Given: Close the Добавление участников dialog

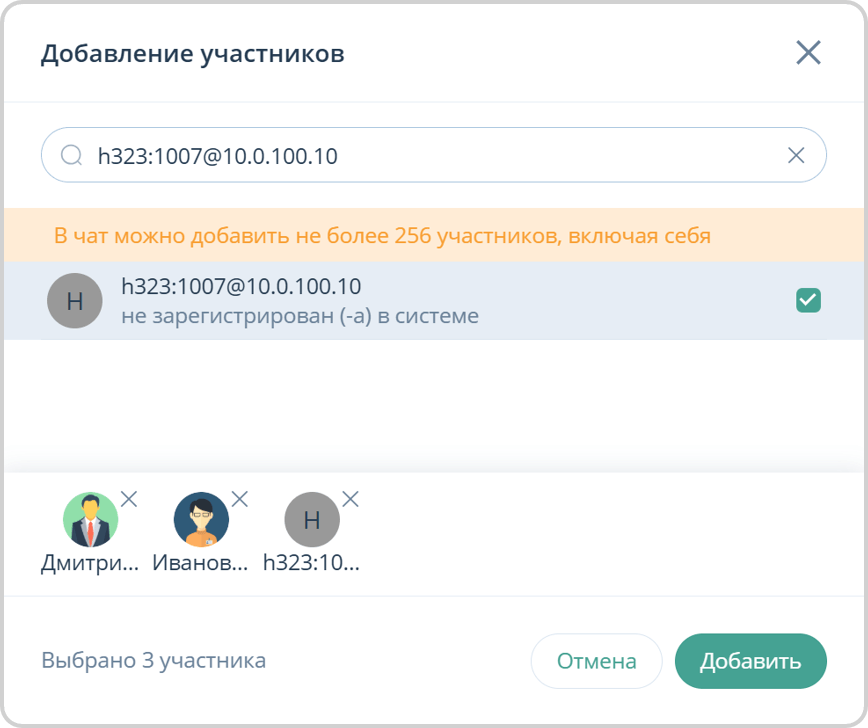Looking at the screenshot, I should [x=810, y=53].
